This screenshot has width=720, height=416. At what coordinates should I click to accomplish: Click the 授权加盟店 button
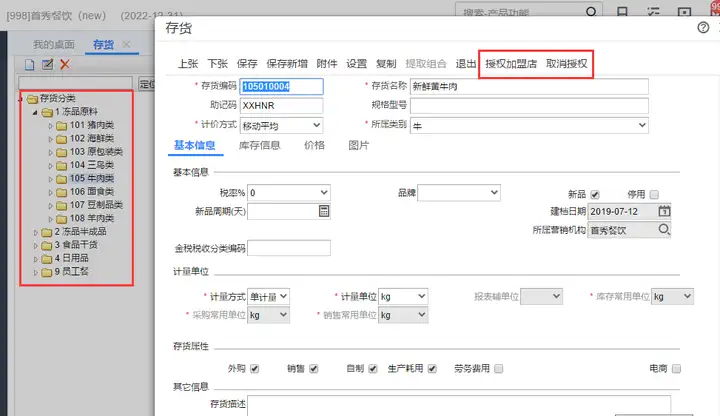(x=511, y=64)
